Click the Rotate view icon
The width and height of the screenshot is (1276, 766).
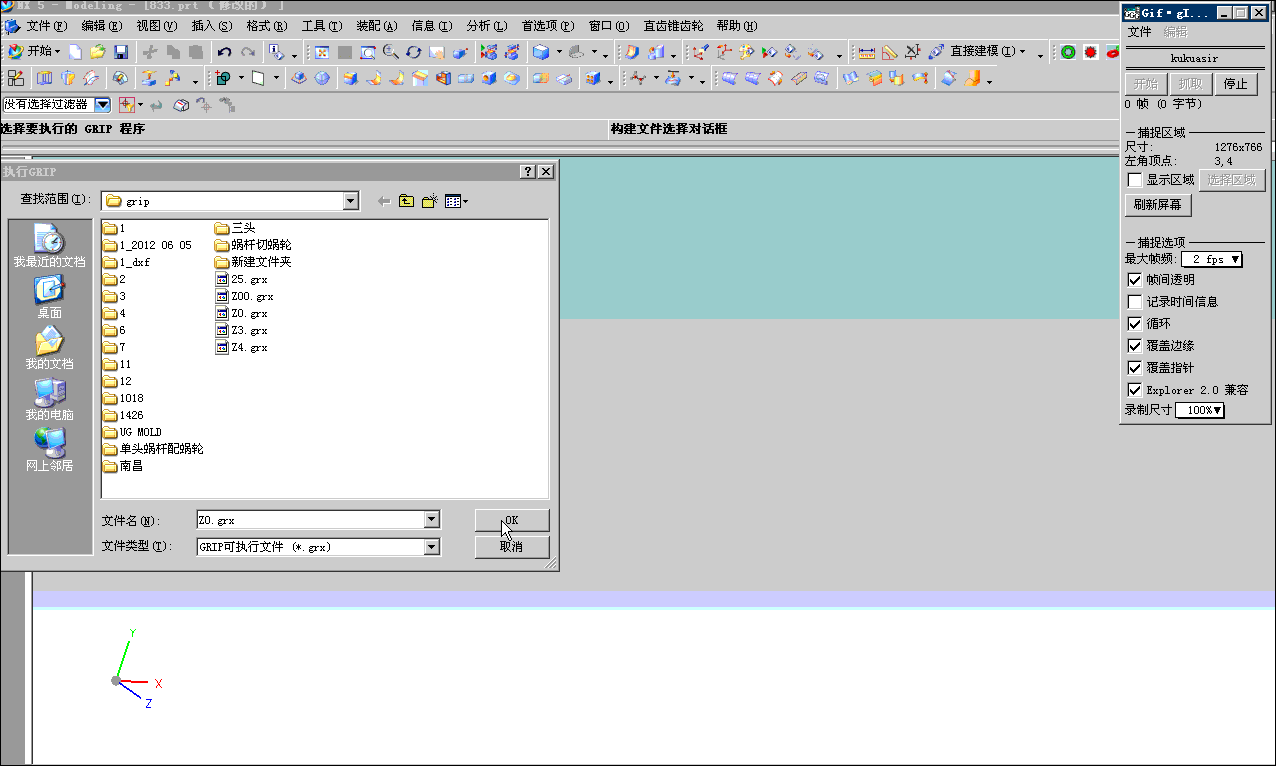click(x=414, y=51)
